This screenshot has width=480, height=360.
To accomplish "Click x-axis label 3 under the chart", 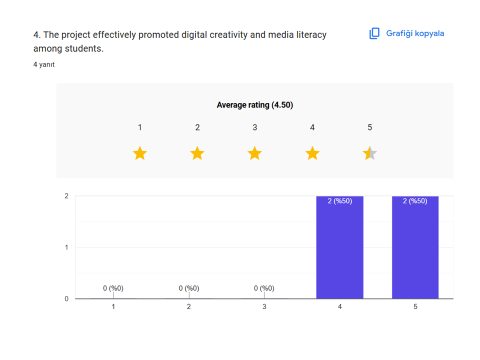I will pyautogui.click(x=264, y=307).
